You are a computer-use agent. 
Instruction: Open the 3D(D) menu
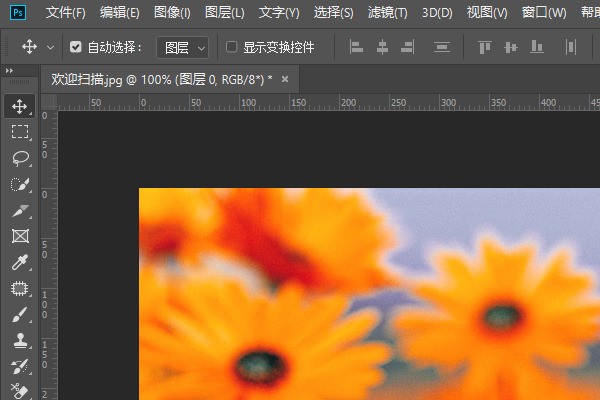click(x=437, y=13)
